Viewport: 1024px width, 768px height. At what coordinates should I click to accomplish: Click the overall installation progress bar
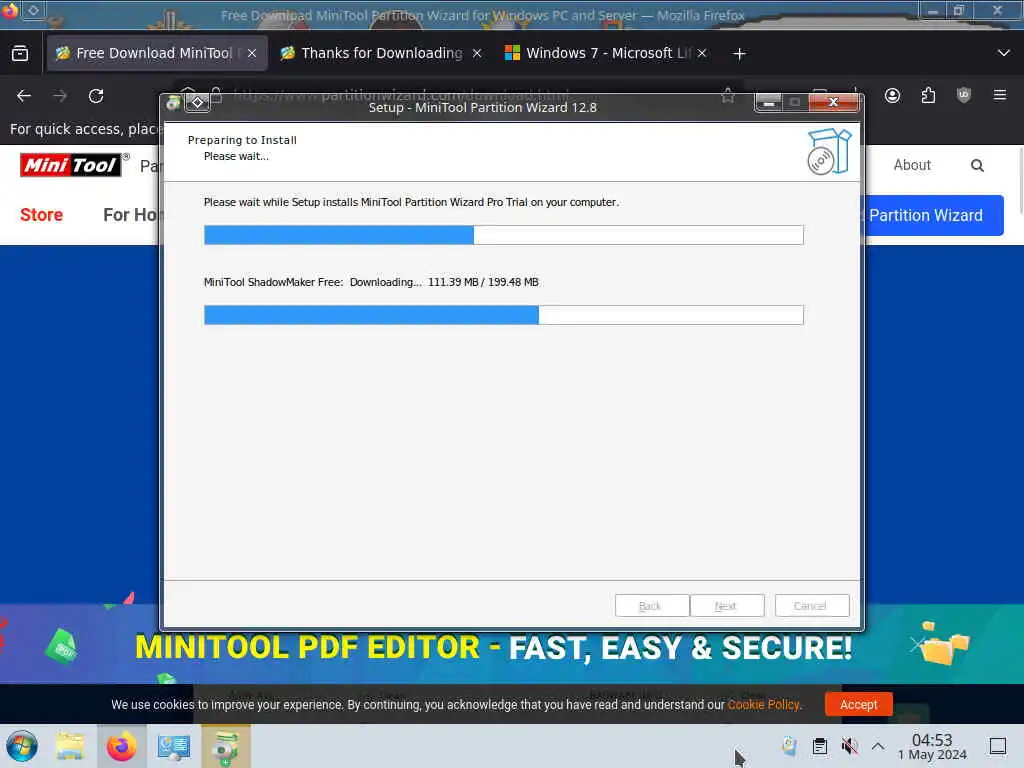(504, 235)
